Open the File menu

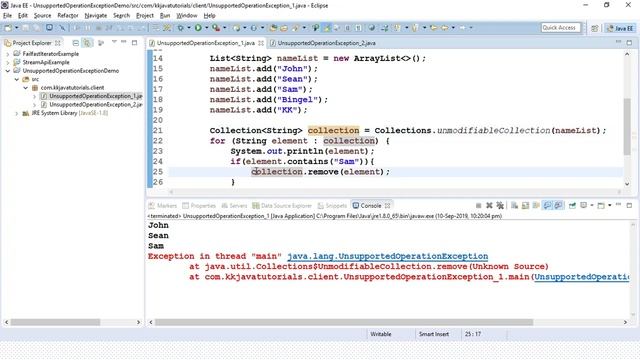(7, 16)
